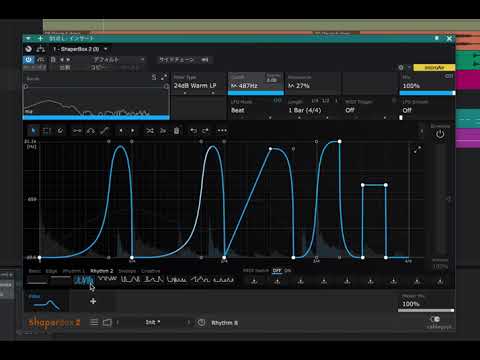Expand the band display view
Viewport: 480px width, 360px height.
click(164, 78)
